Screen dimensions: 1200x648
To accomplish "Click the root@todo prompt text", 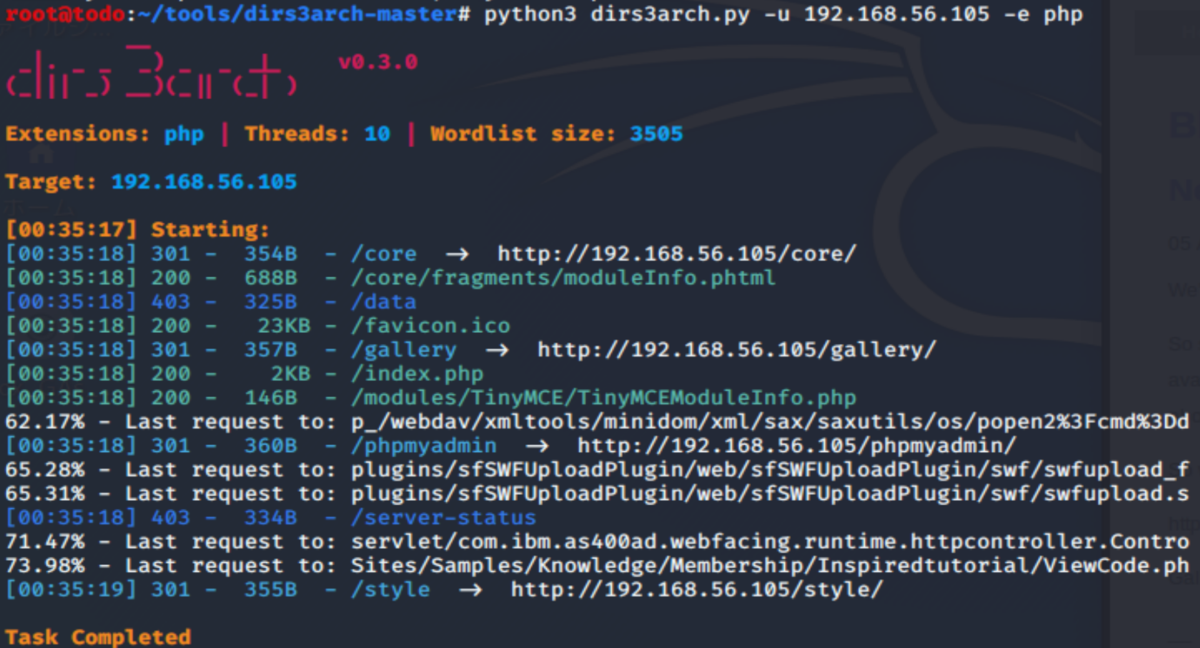I will pyautogui.click(x=65, y=15).
